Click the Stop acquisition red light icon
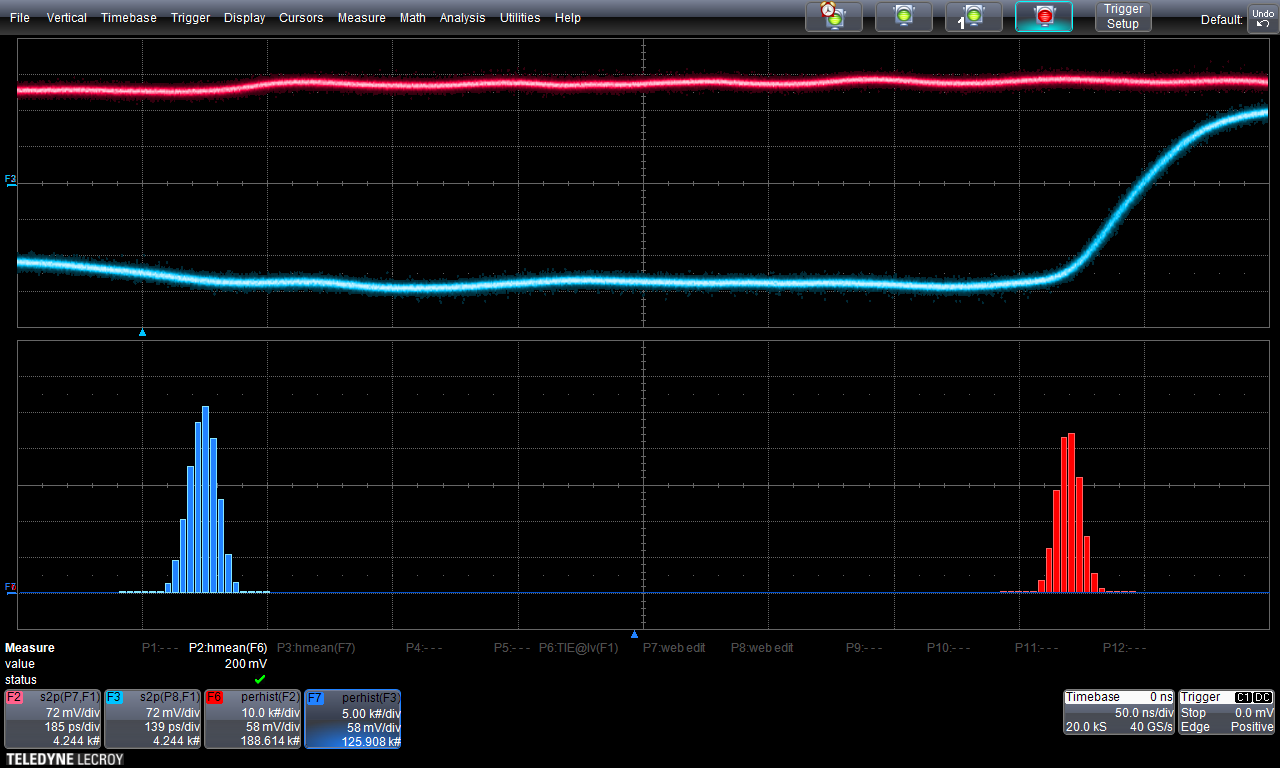This screenshot has width=1280, height=768. point(1044,16)
